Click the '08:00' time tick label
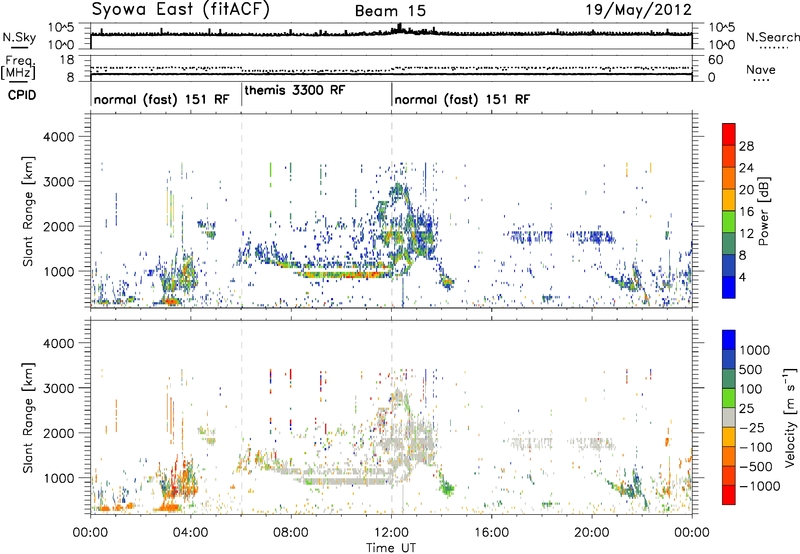The height and width of the screenshot is (554, 800). coord(290,533)
